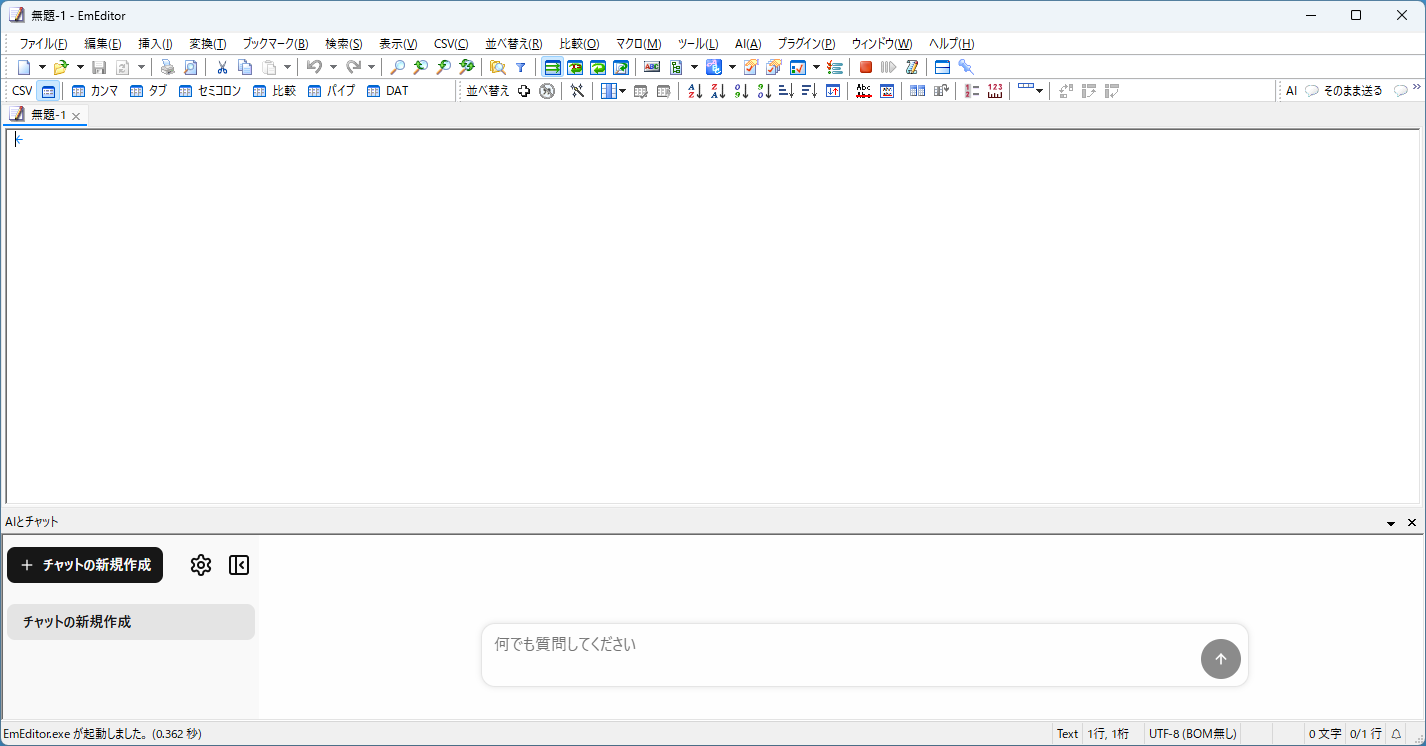Open the ファイル menu
Viewport: 1426px width, 746px height.
click(43, 44)
